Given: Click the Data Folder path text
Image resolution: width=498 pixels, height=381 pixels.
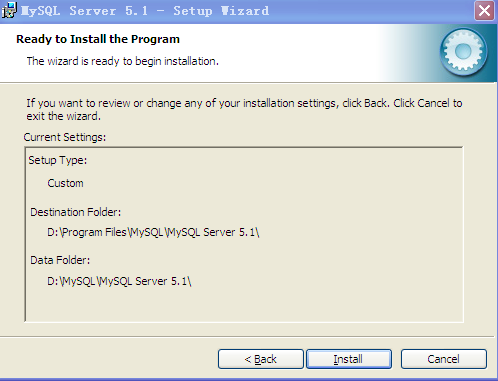Looking at the screenshot, I should (x=119, y=281).
